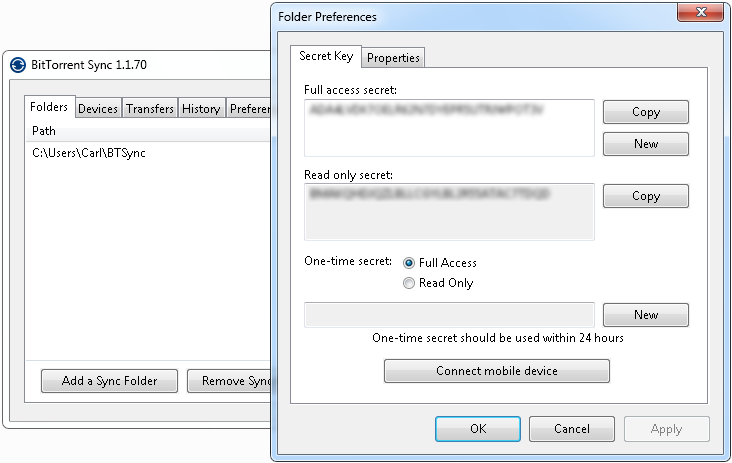Close the Folder Preferences dialog
This screenshot has width=732, height=463.
700,12
